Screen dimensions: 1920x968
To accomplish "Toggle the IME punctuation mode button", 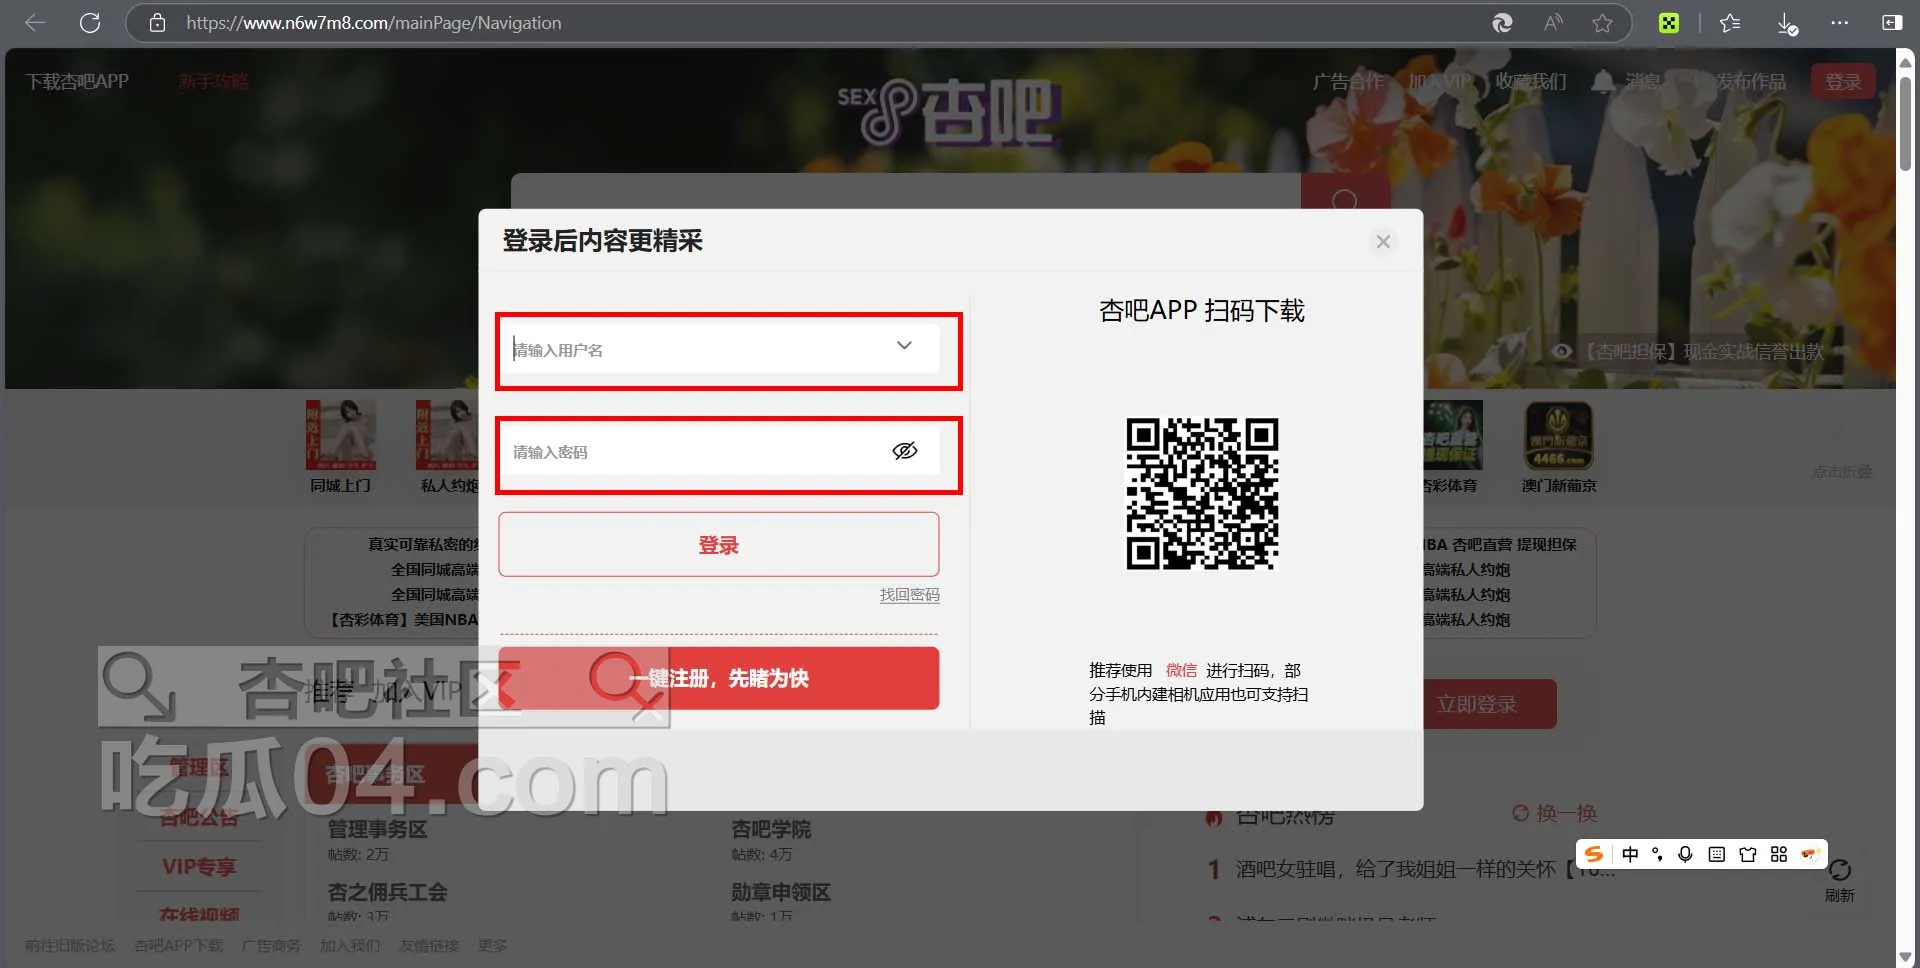I will point(1657,854).
